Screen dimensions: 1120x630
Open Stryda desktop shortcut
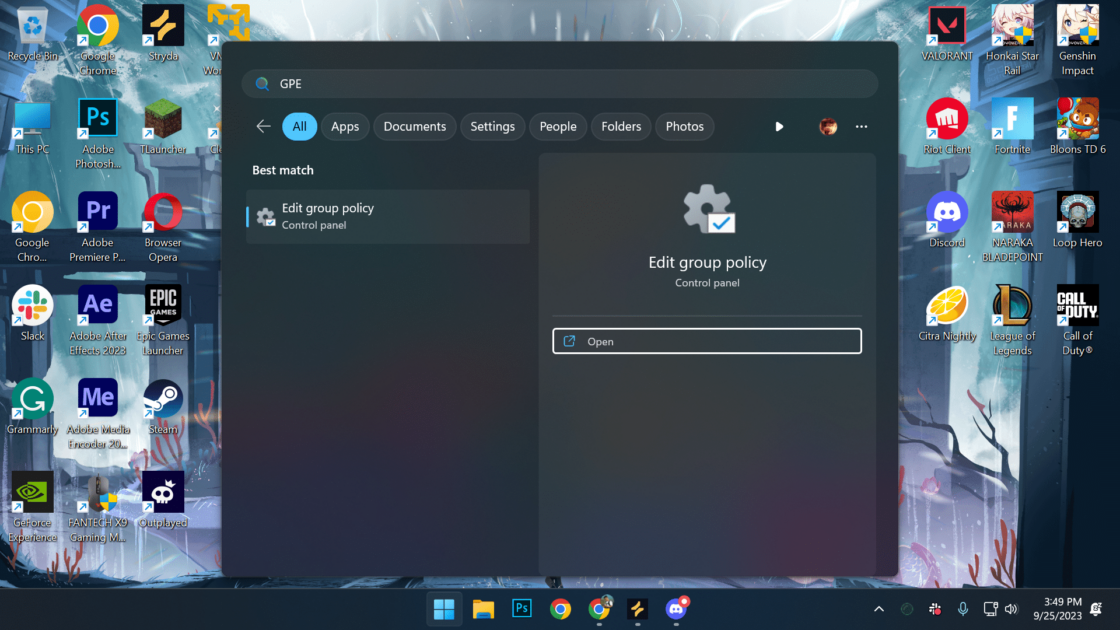[x=163, y=34]
